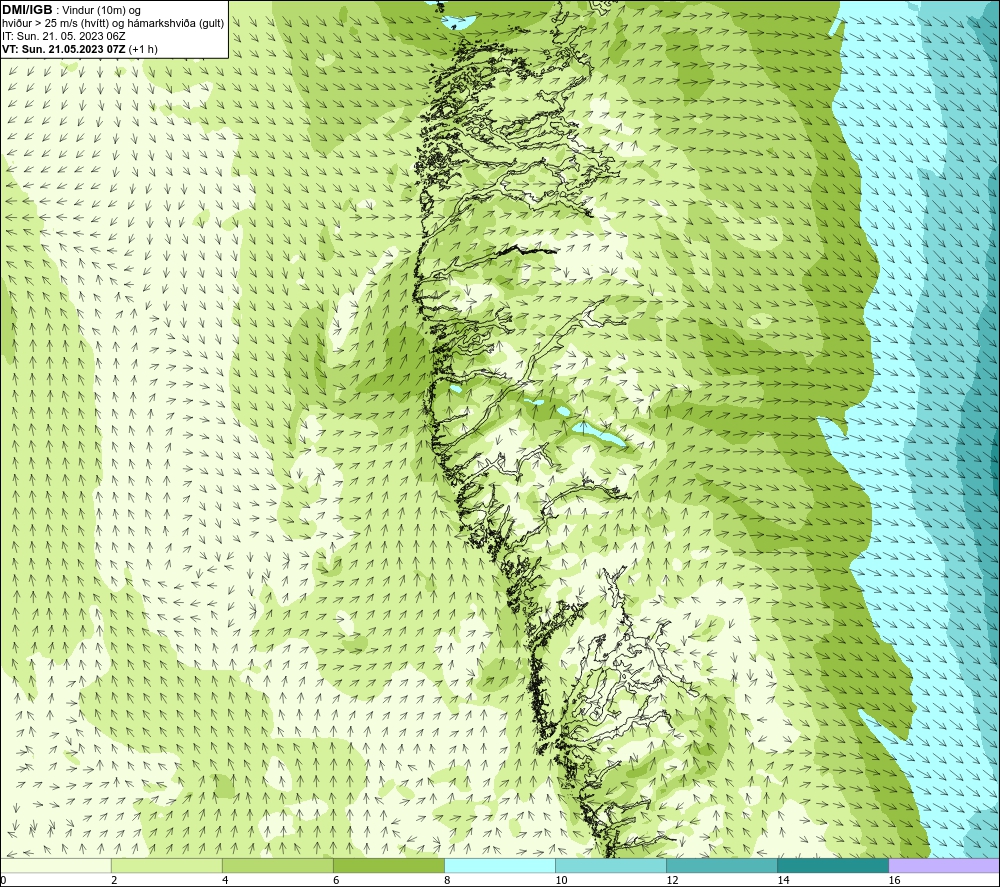Viewport: 1000px width, 887px height.
Task: Click the '(+1 h)' forecast offset text
Action: tap(143, 49)
